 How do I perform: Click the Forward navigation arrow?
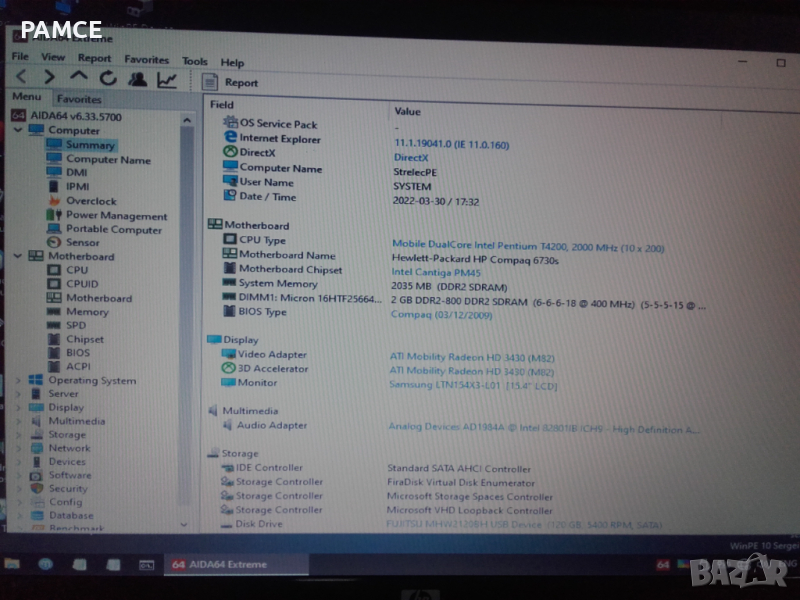tap(50, 78)
